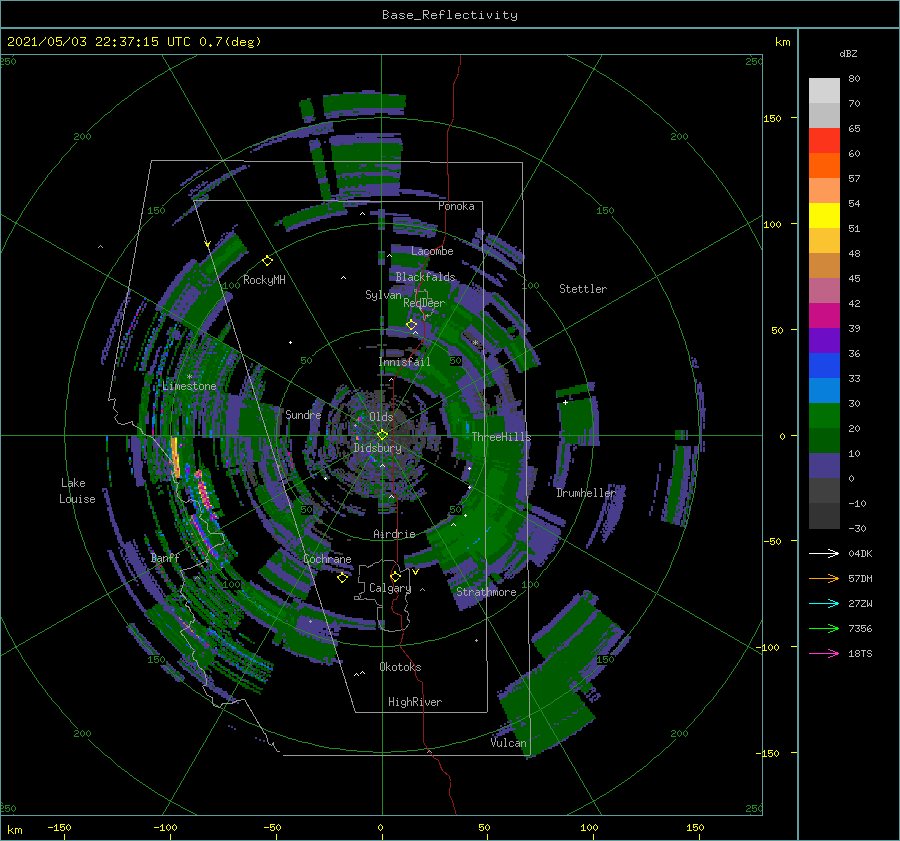Click the Innisfail label
Image resolution: width=900 pixels, height=841 pixels.
tap(404, 362)
